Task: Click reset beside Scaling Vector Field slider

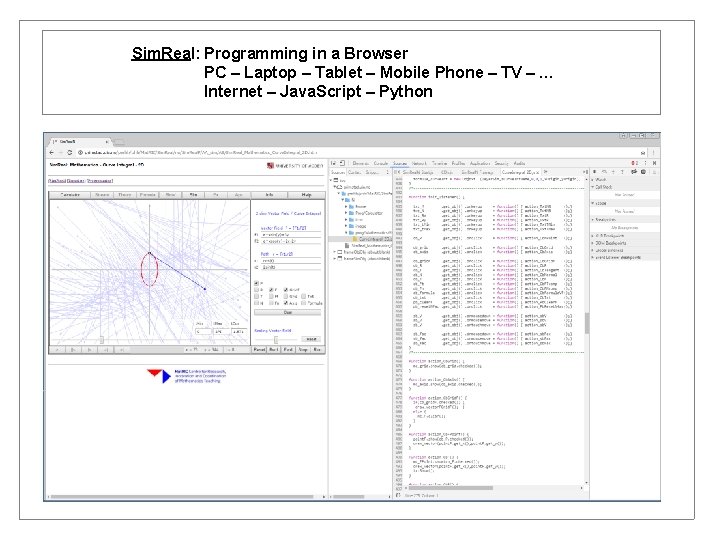Action: coord(311,339)
